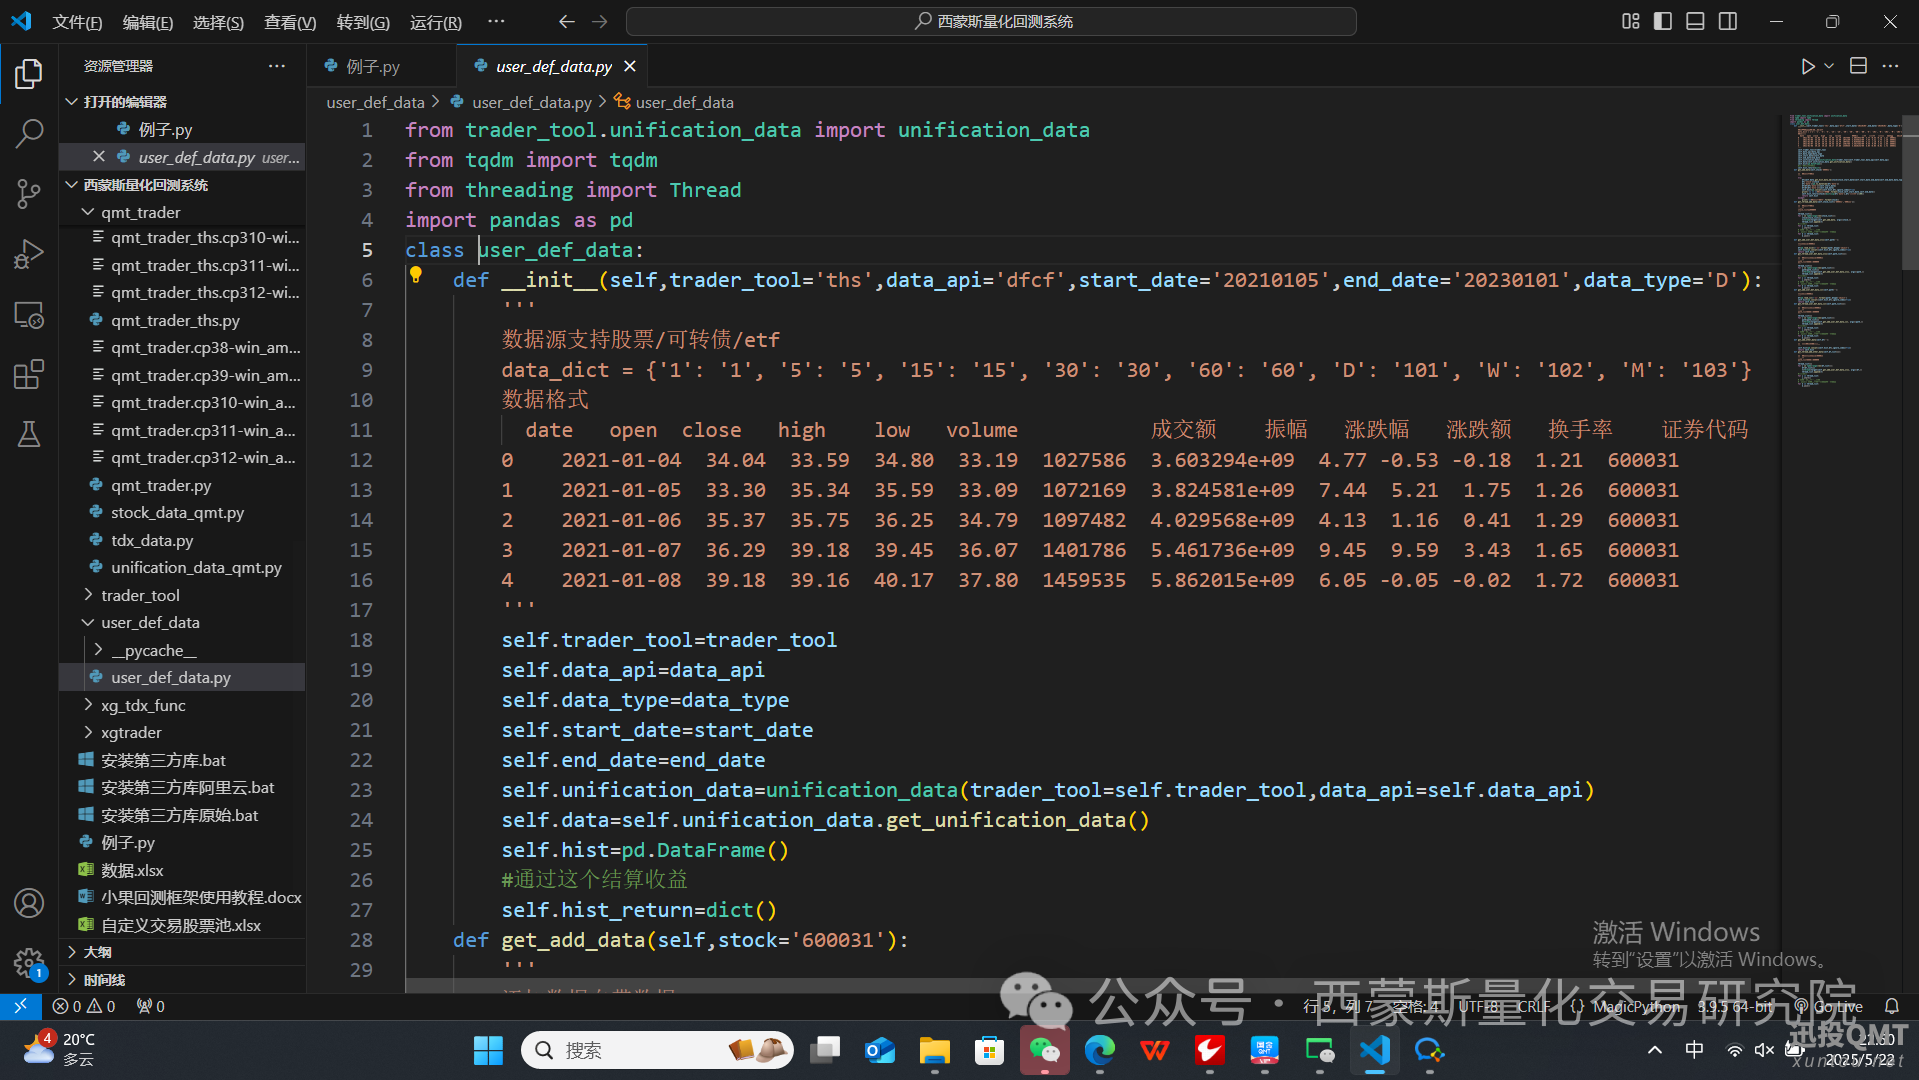Open the Run and Debug view
The height and width of the screenshot is (1080, 1919).
point(29,254)
